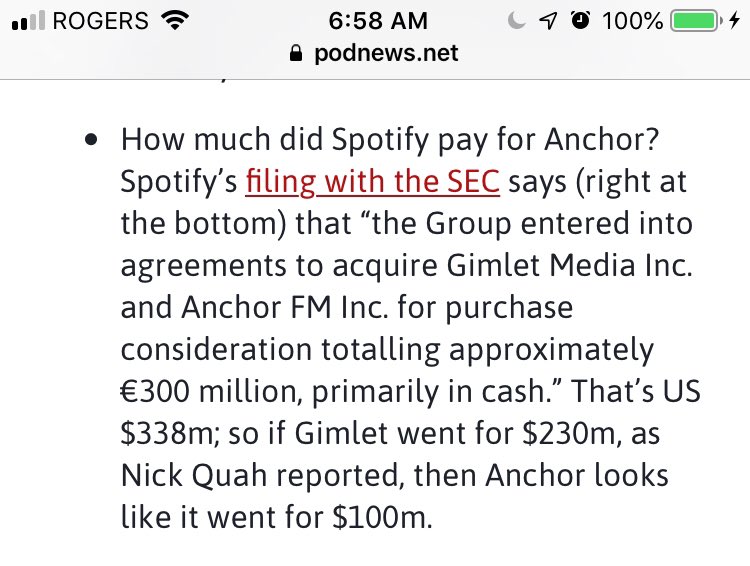The height and width of the screenshot is (566, 750).
Task: Tap the 6:58 AM clock
Action: tap(375, 20)
